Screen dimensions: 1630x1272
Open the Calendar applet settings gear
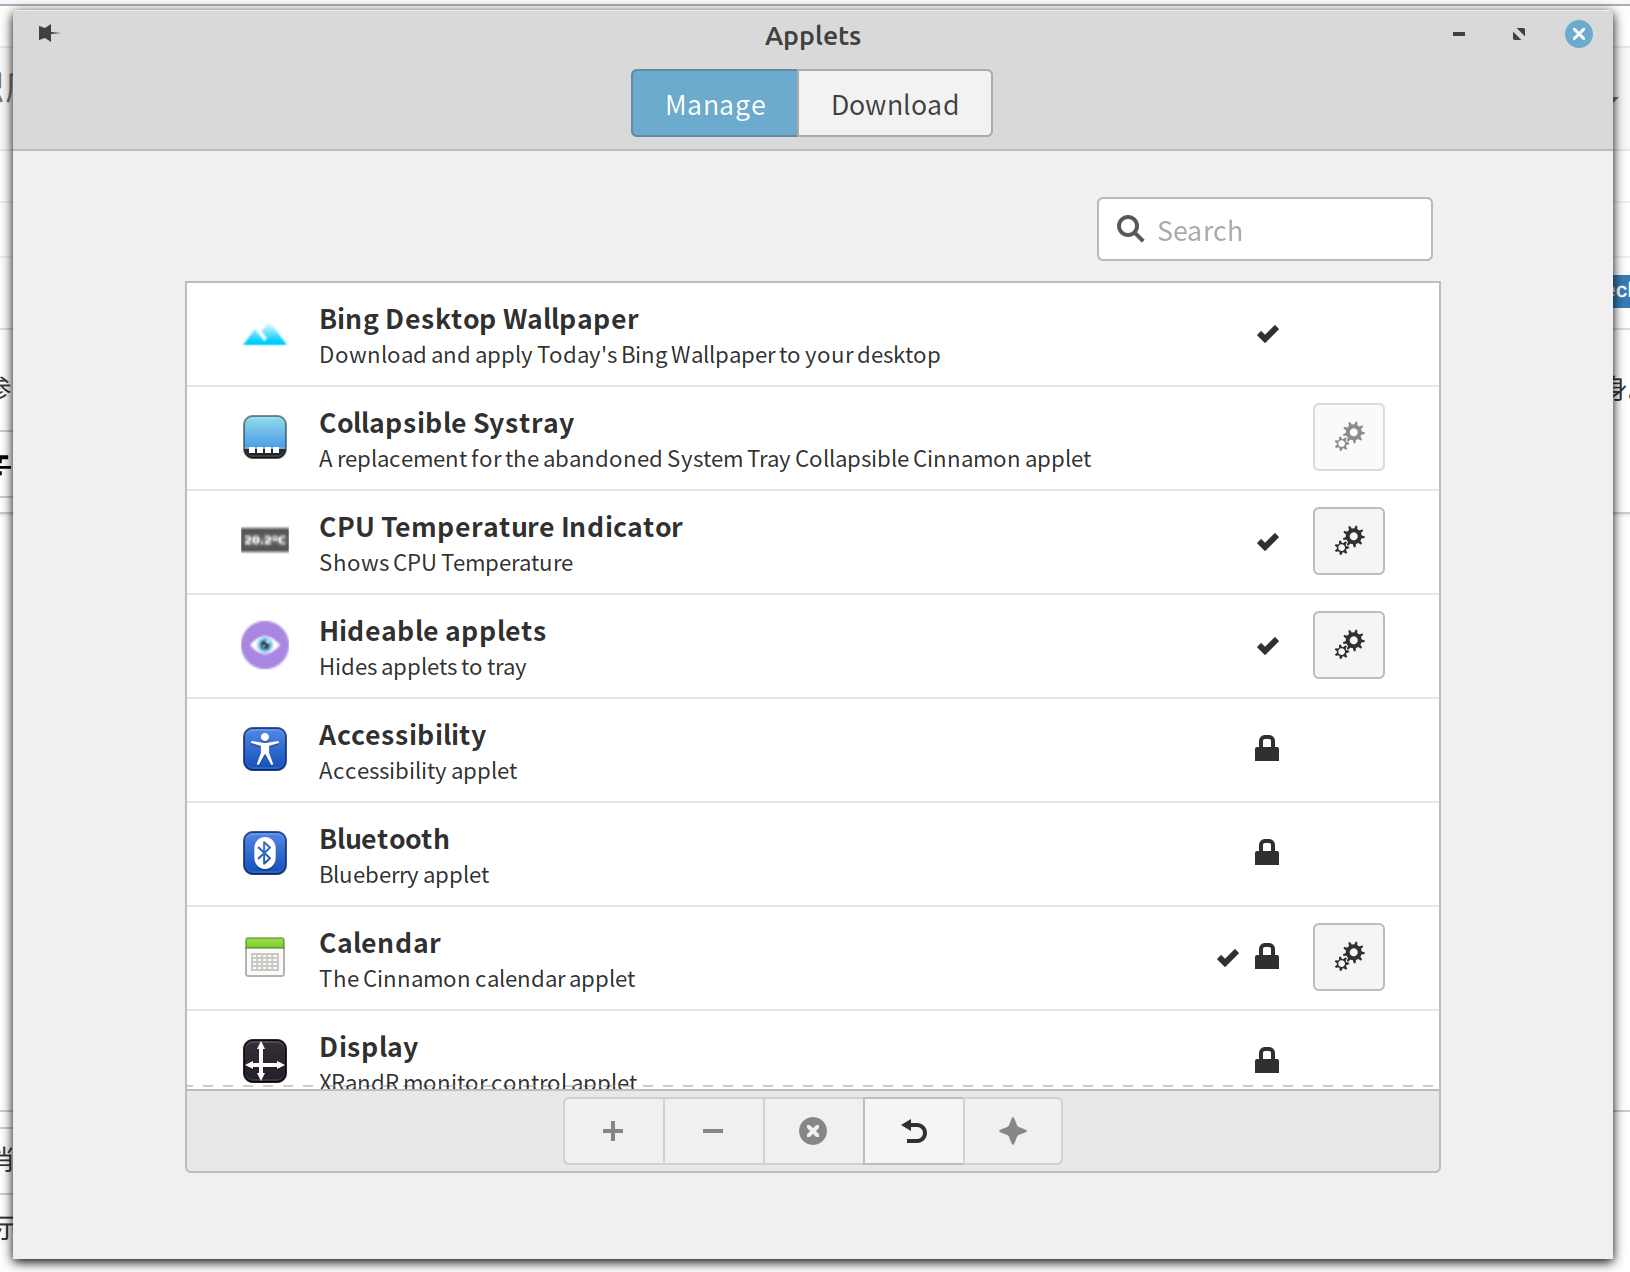pos(1348,957)
